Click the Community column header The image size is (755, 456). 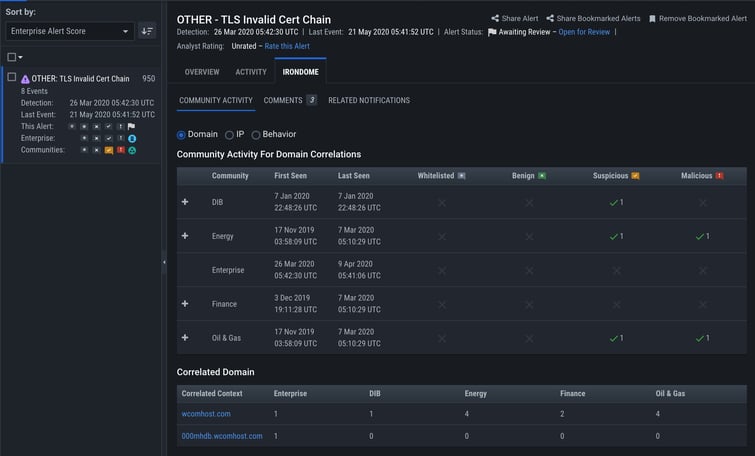click(230, 176)
